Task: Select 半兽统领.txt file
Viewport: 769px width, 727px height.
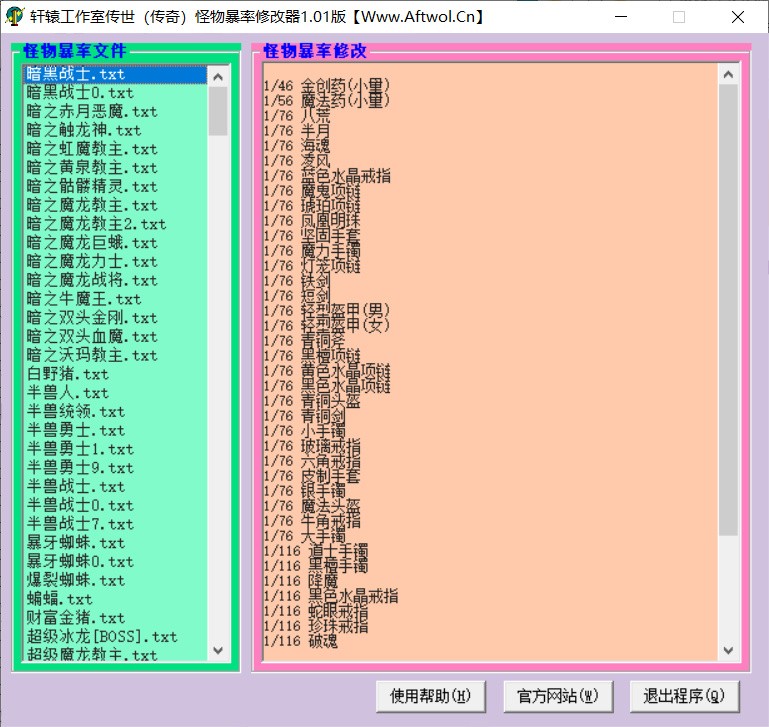Action: click(115, 412)
